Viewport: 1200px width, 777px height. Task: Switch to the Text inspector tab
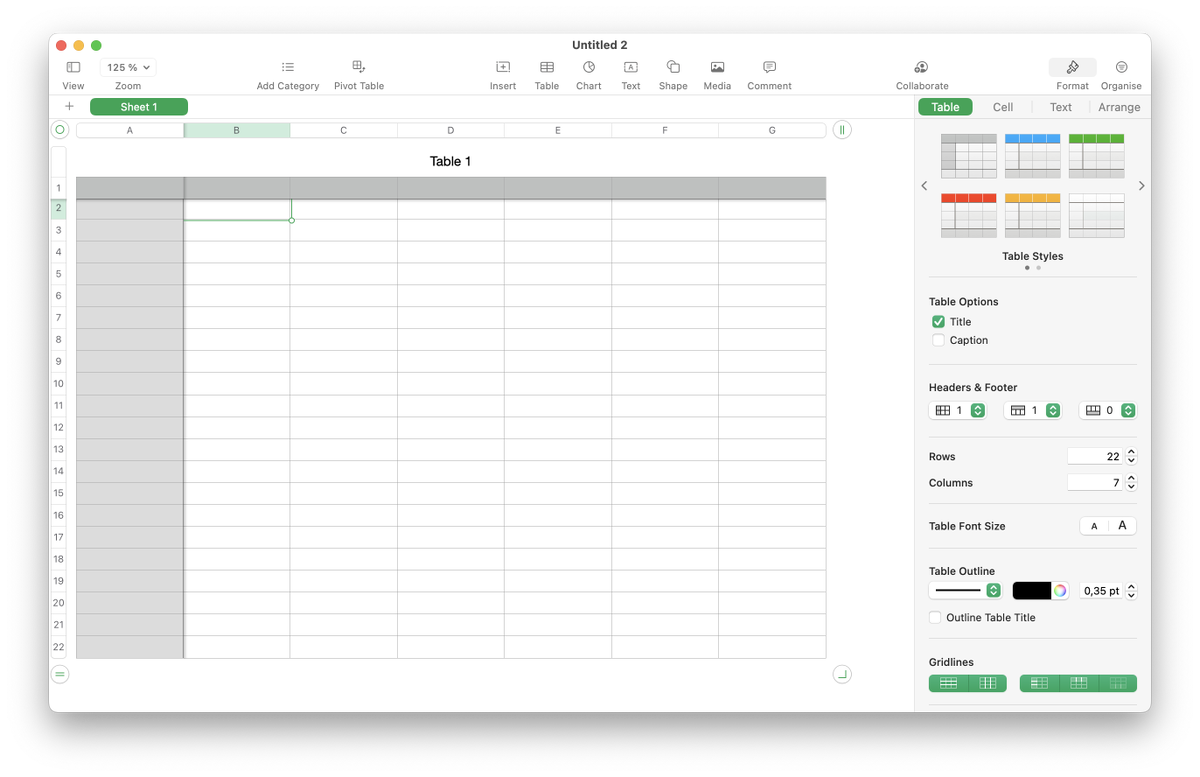click(x=1061, y=107)
